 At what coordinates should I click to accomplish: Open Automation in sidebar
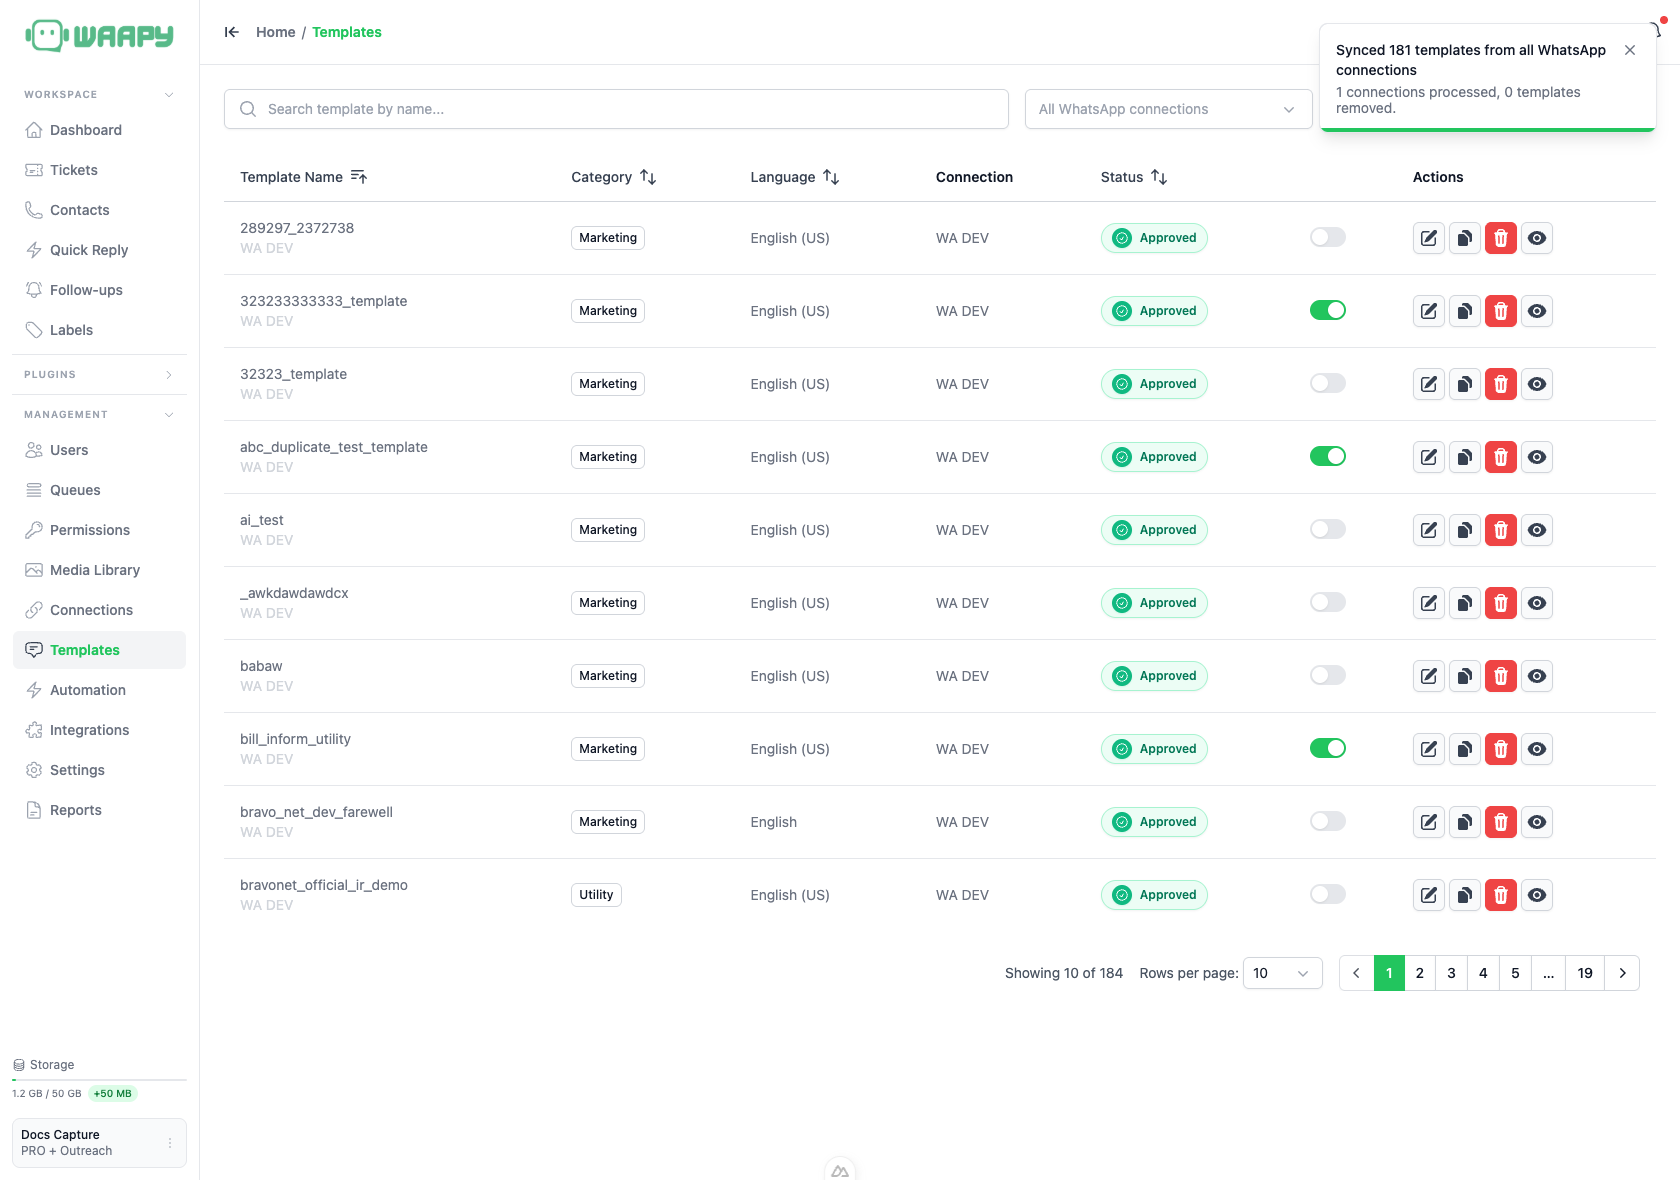(x=99, y=690)
